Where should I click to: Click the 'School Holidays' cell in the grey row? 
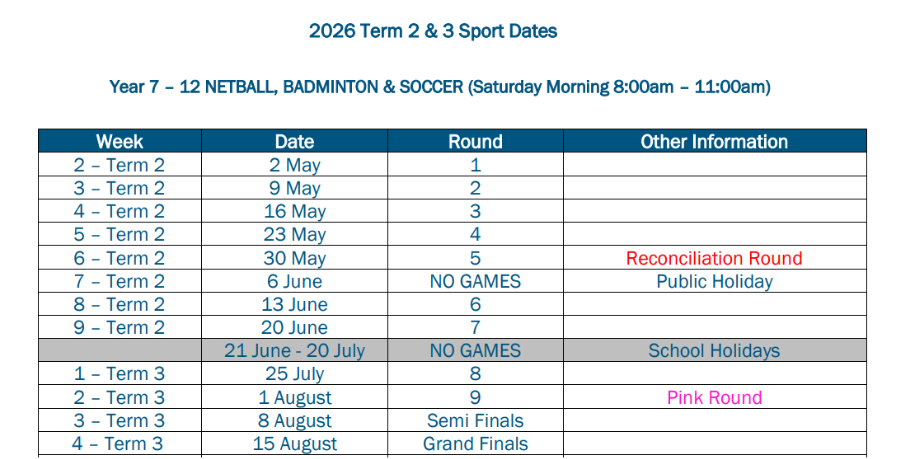[714, 350]
